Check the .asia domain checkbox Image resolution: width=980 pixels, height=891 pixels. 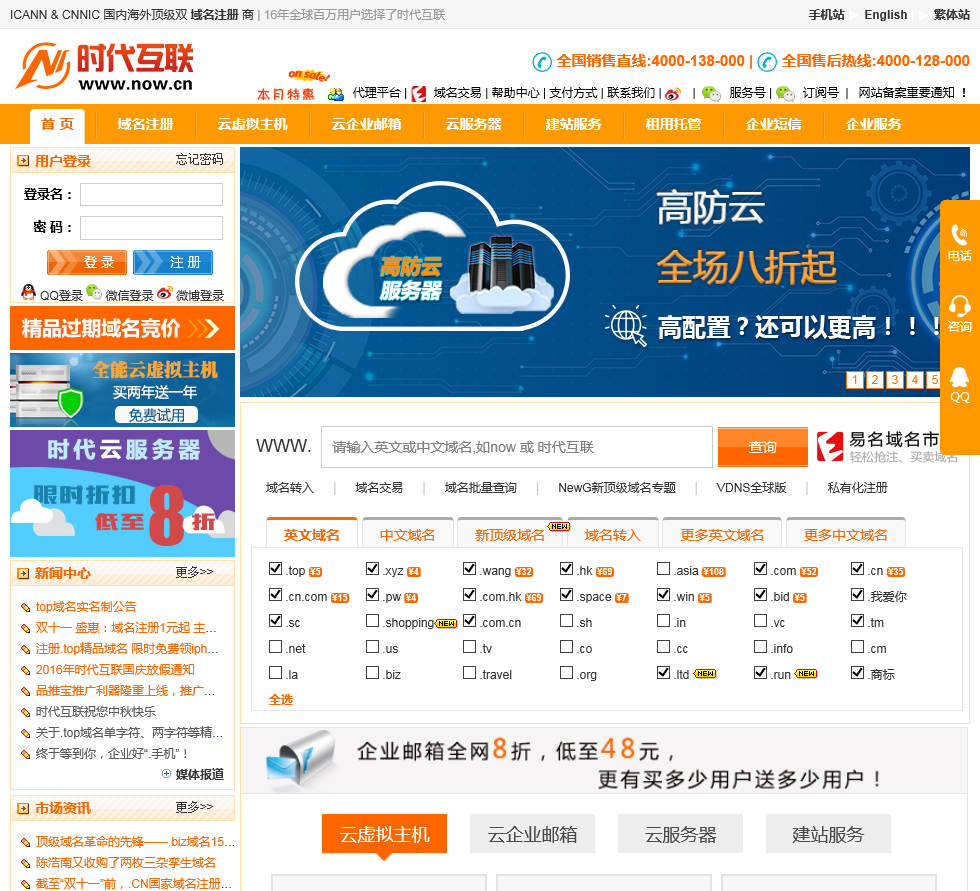(x=663, y=568)
